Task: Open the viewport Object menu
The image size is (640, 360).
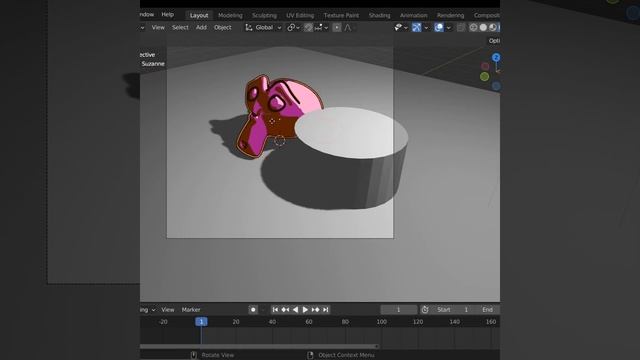Action: point(222,27)
